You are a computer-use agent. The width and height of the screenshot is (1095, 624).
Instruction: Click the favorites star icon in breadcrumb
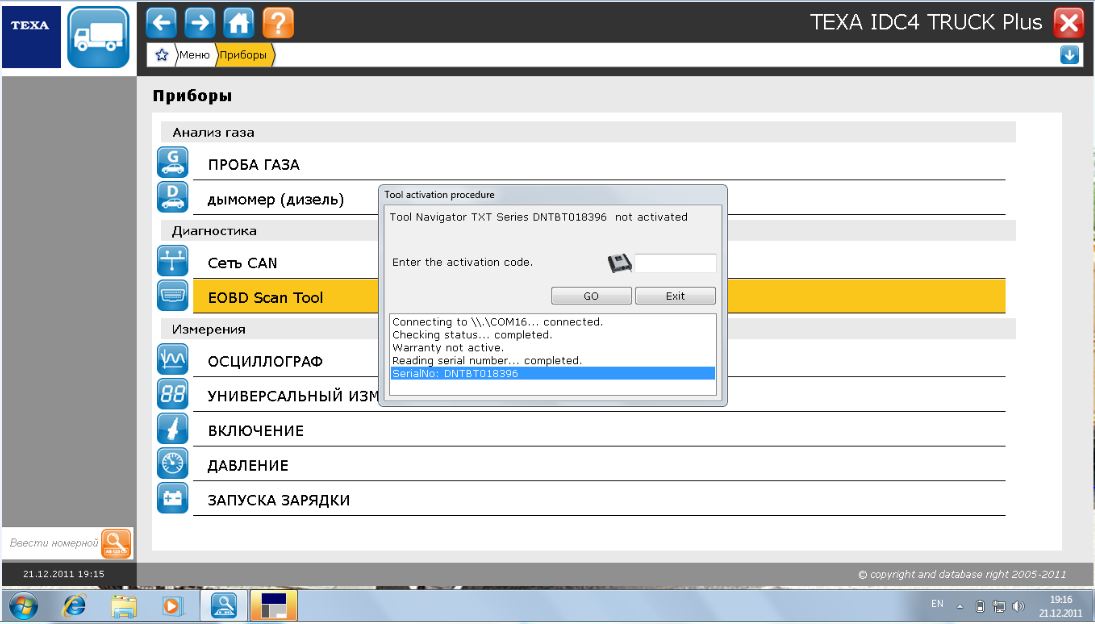[x=160, y=56]
